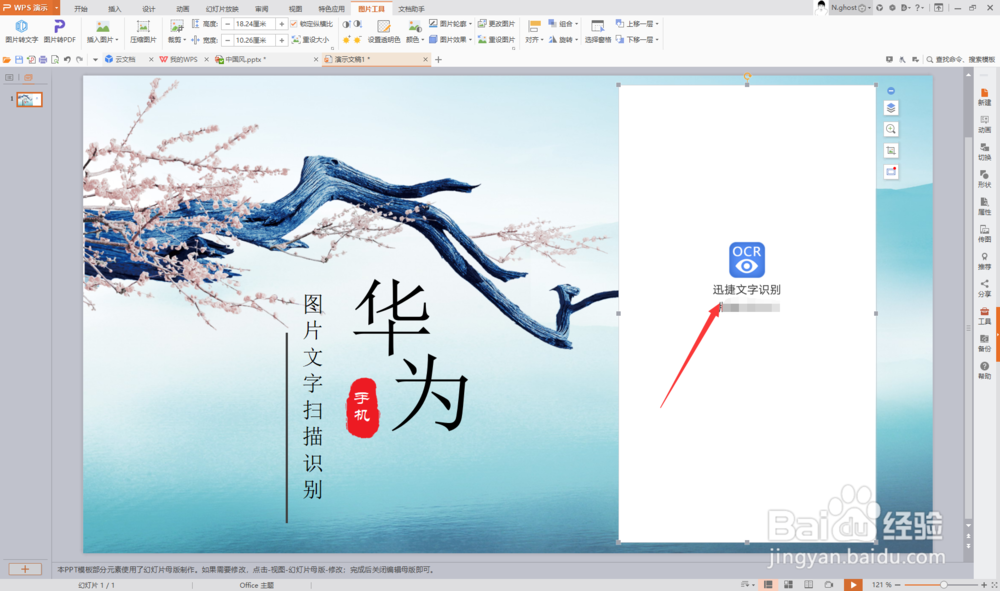The image size is (1000, 591).
Task: Switch to the 幻灯片放映 ribbon tab
Action: (222, 9)
